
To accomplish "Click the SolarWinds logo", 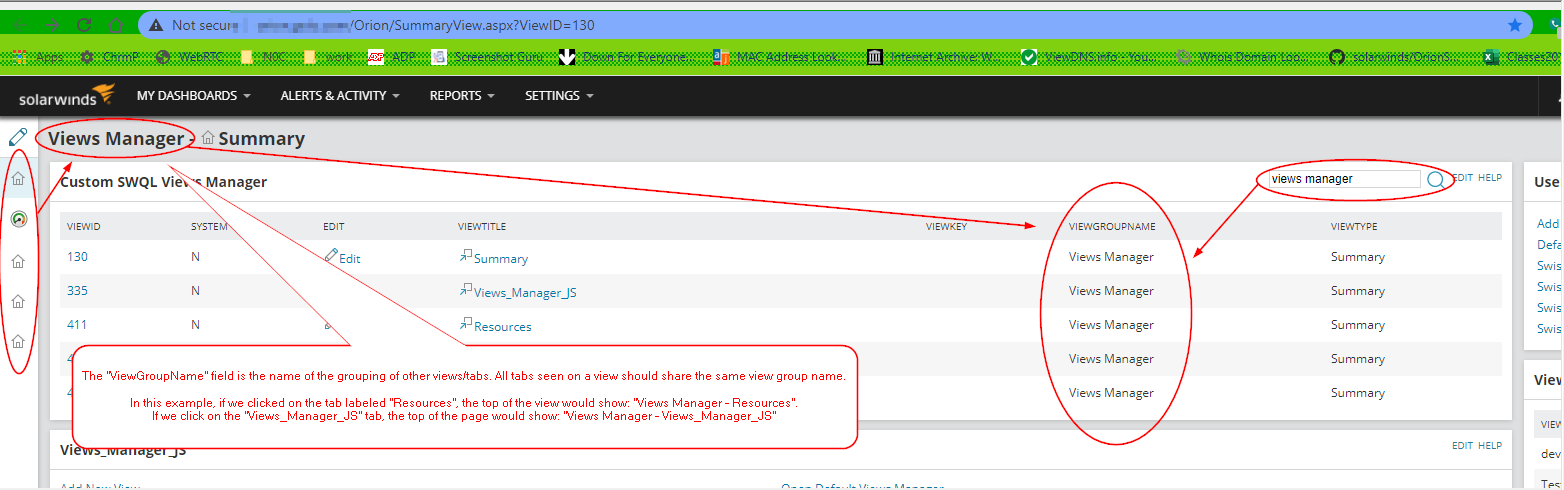I will click(66, 96).
